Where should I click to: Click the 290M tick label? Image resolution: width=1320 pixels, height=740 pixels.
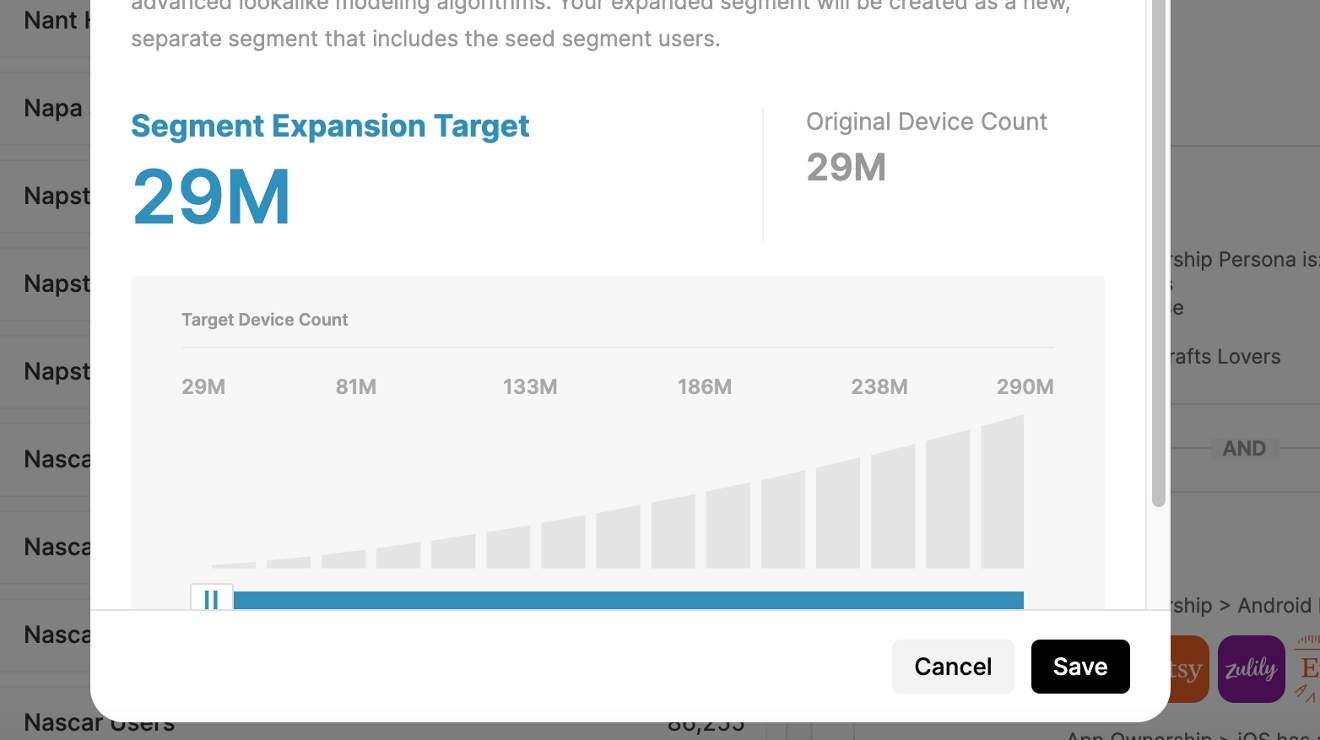1025,387
